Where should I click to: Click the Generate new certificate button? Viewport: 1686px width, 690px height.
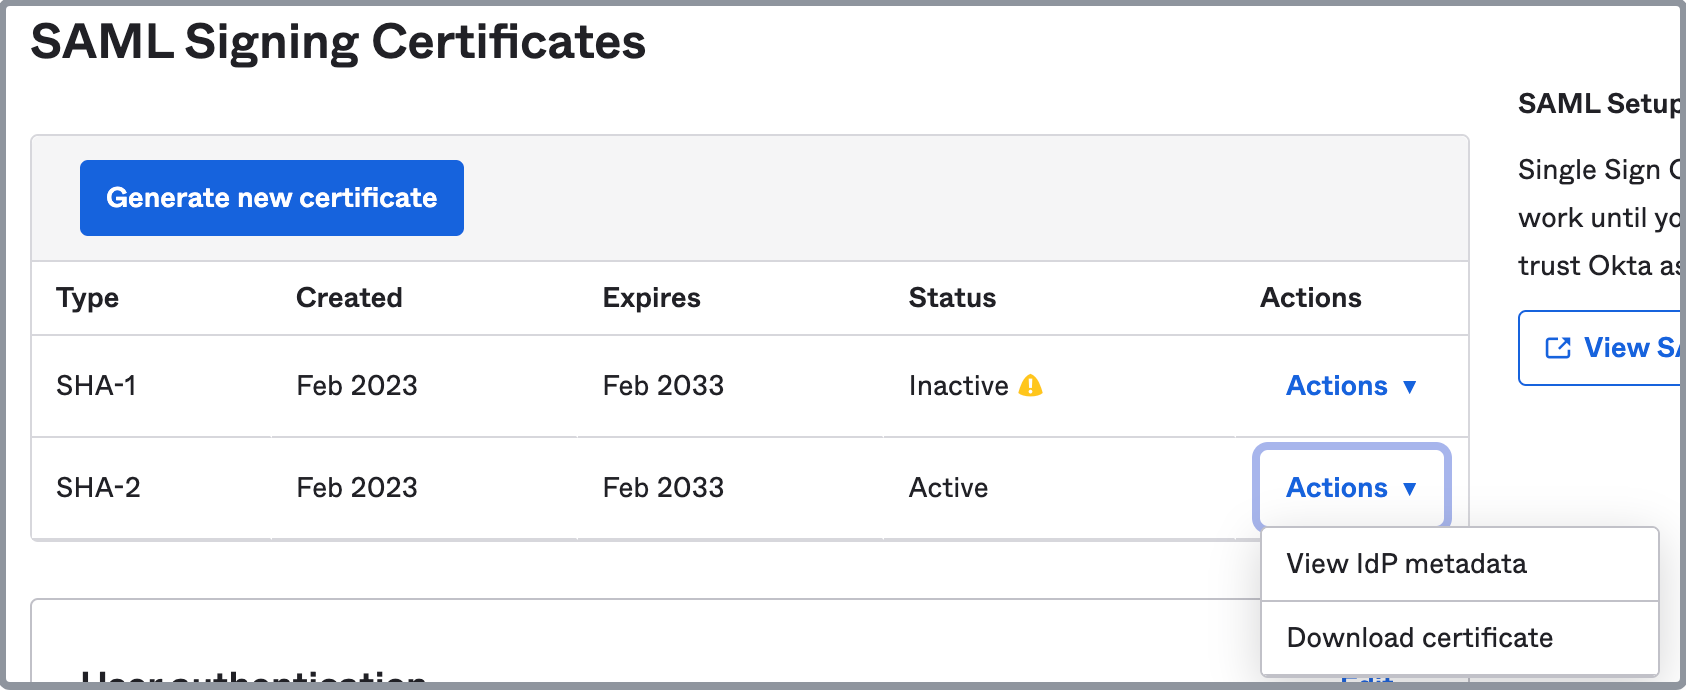click(x=271, y=197)
